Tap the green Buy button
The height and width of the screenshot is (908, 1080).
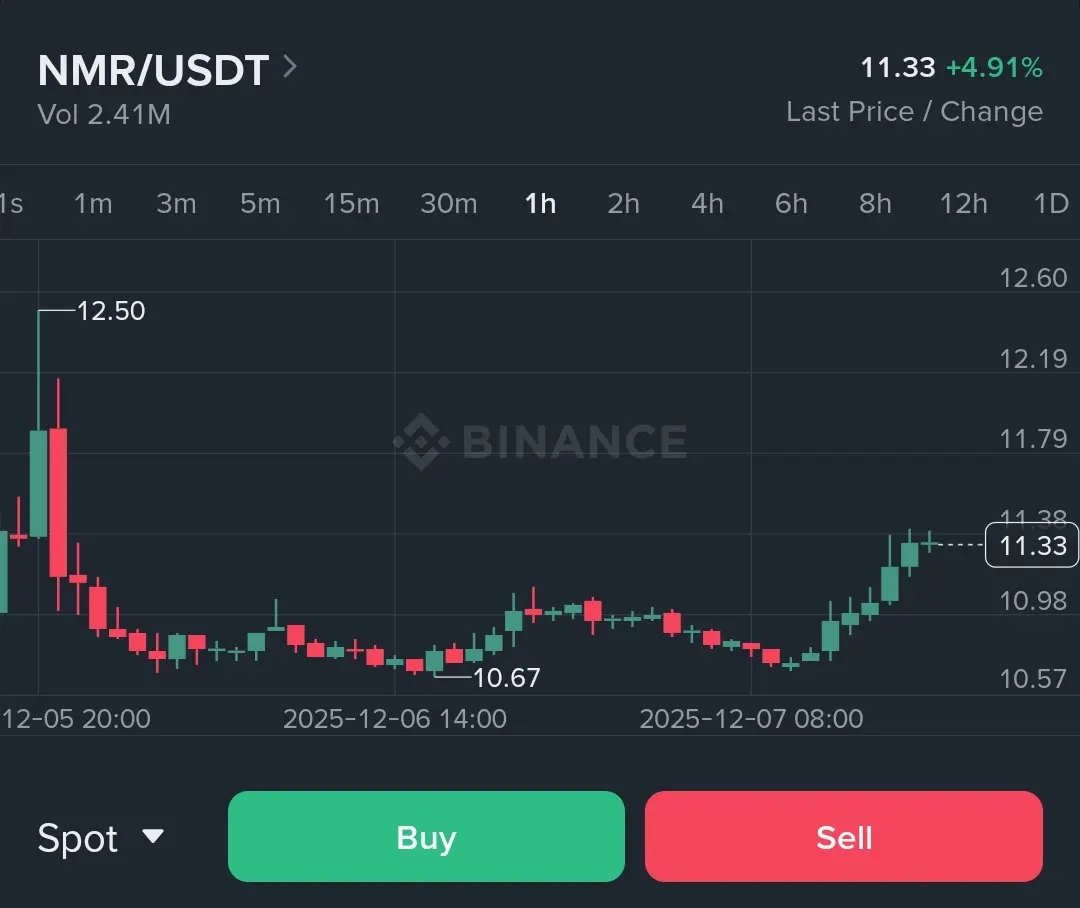(x=426, y=836)
